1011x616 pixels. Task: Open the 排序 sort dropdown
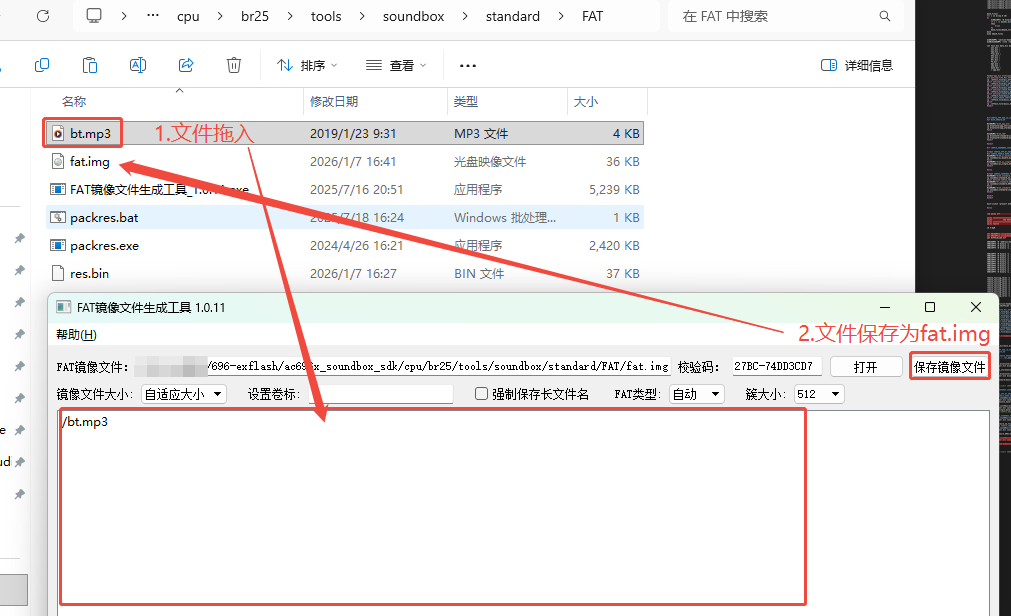(307, 65)
